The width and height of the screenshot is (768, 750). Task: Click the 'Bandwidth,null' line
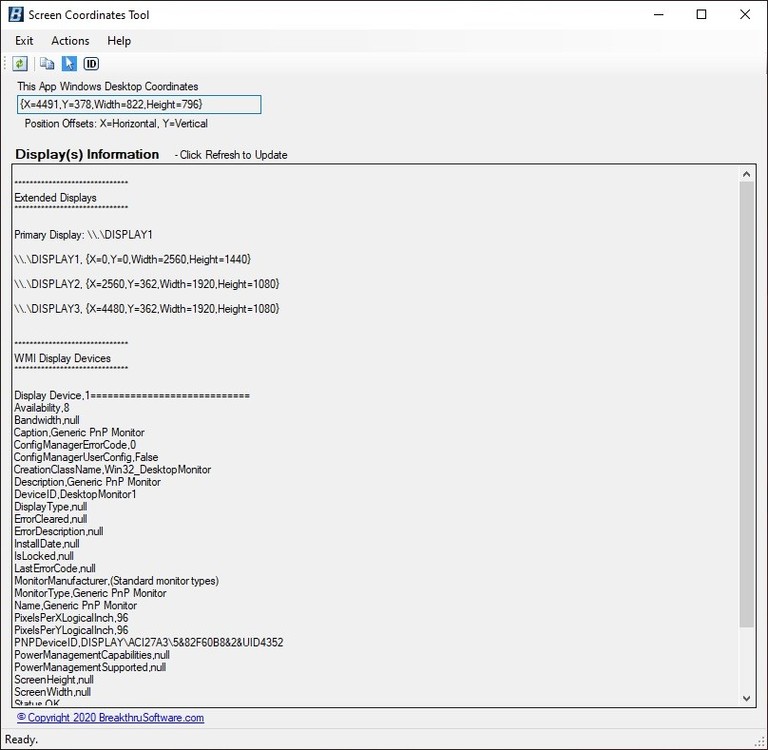[47, 420]
